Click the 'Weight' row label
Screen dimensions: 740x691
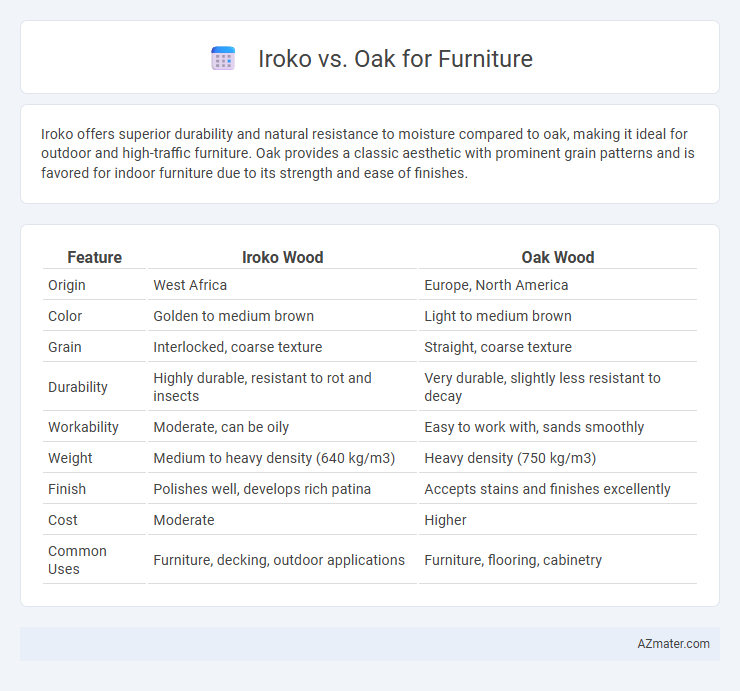70,458
